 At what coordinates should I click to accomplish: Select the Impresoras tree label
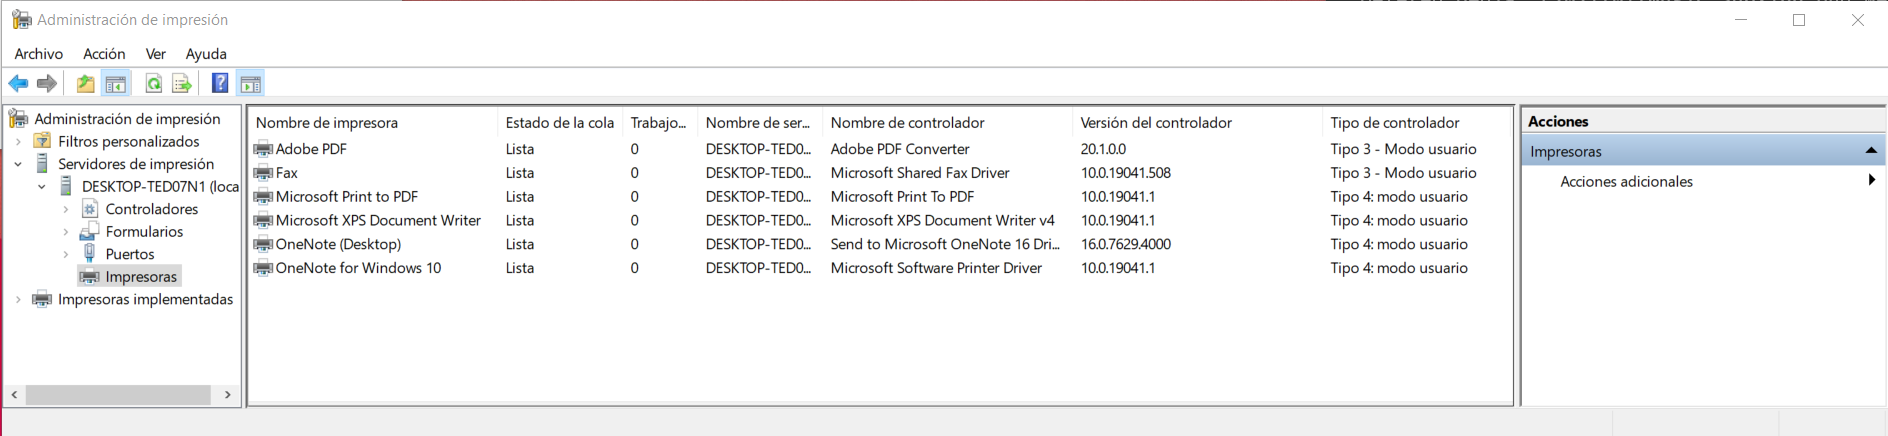pyautogui.click(x=141, y=277)
